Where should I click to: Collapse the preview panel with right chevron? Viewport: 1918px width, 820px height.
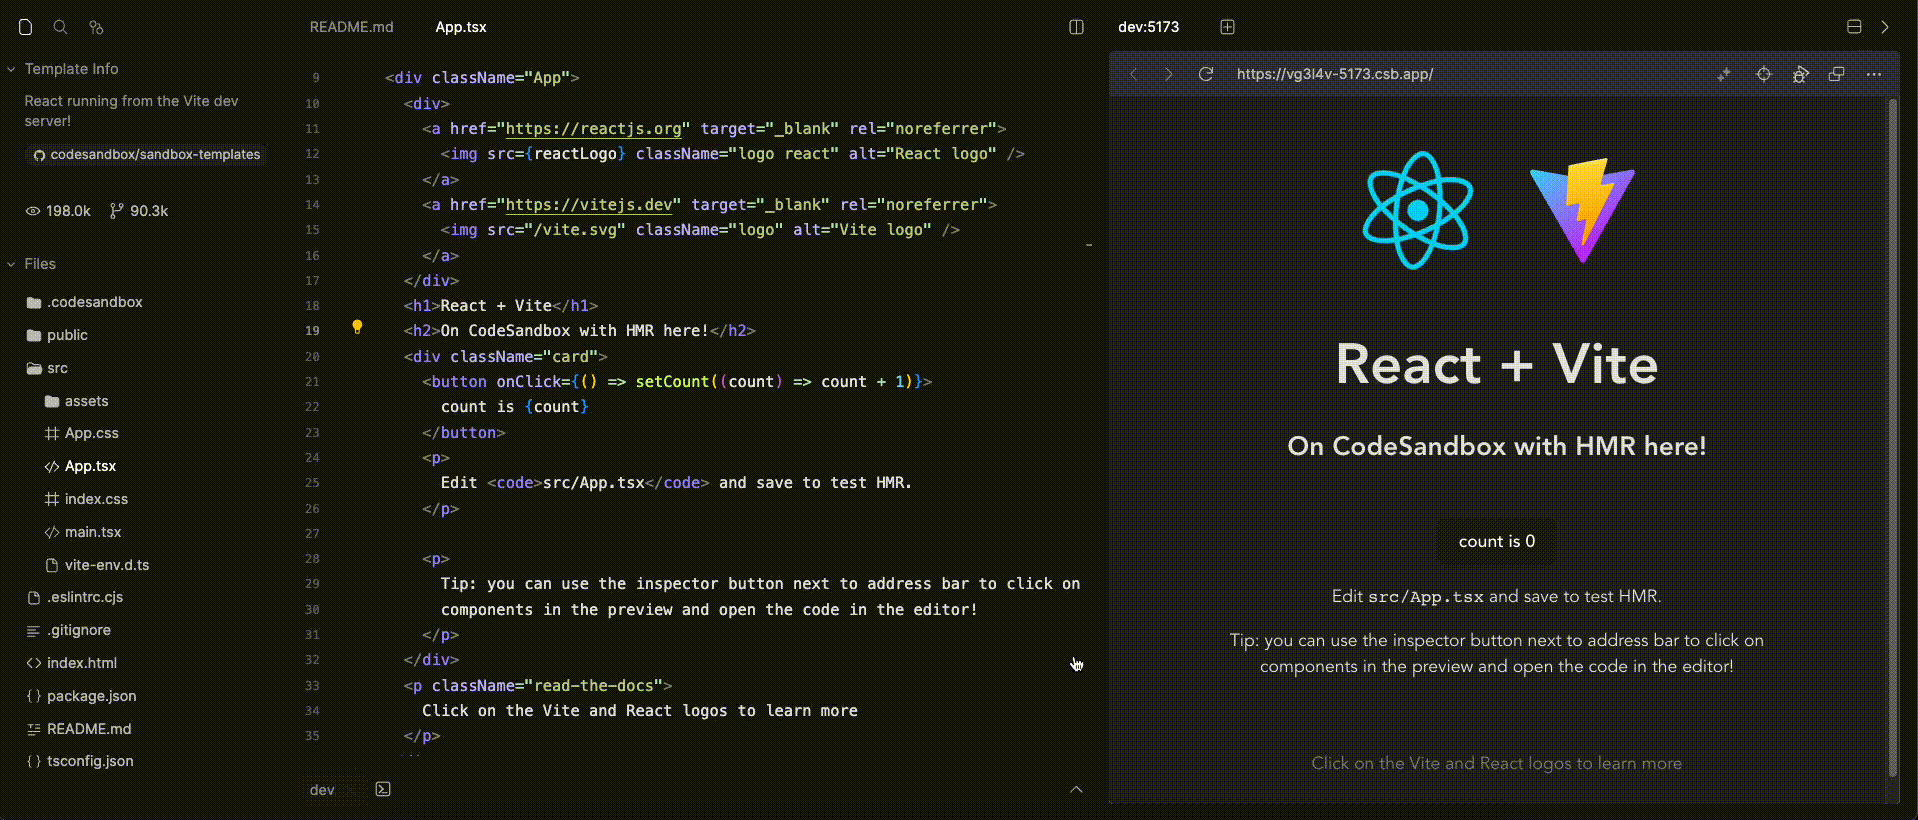click(x=1885, y=27)
